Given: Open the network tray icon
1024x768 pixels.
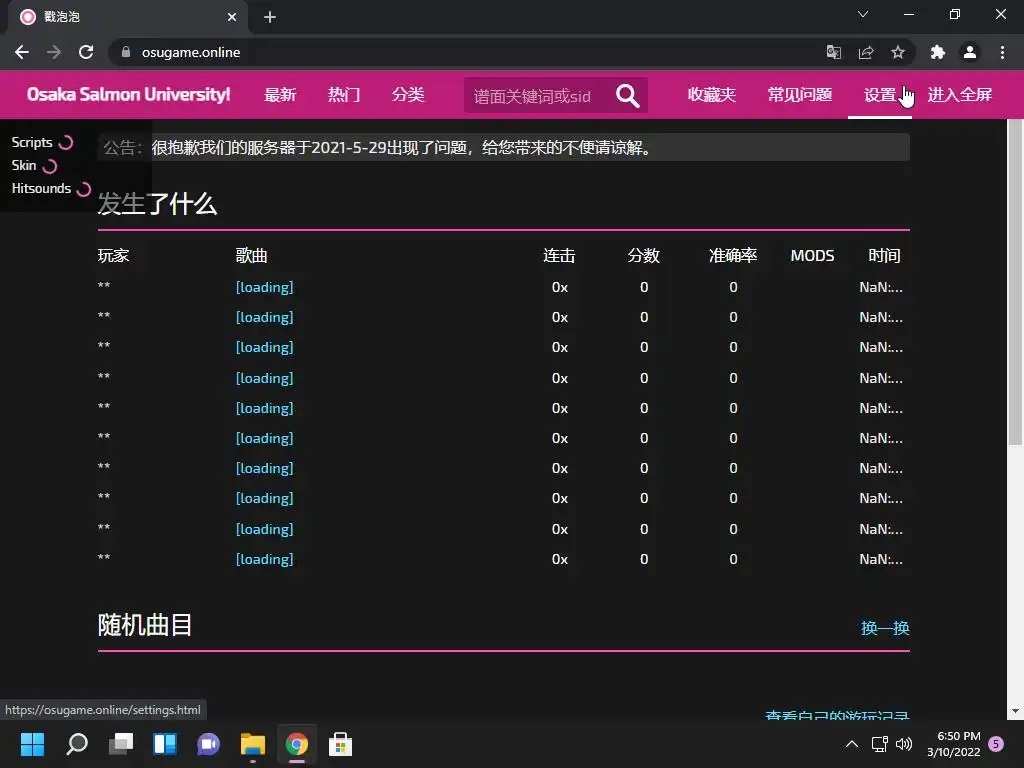Looking at the screenshot, I should (879, 744).
